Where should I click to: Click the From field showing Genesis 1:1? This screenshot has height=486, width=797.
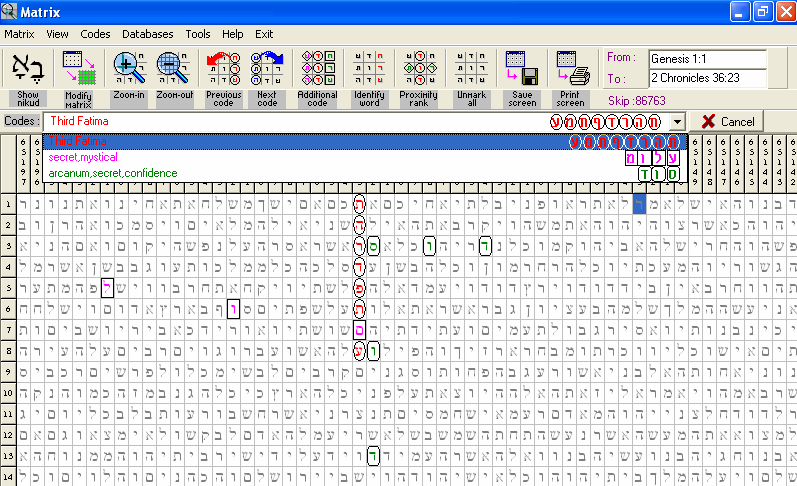[706, 58]
